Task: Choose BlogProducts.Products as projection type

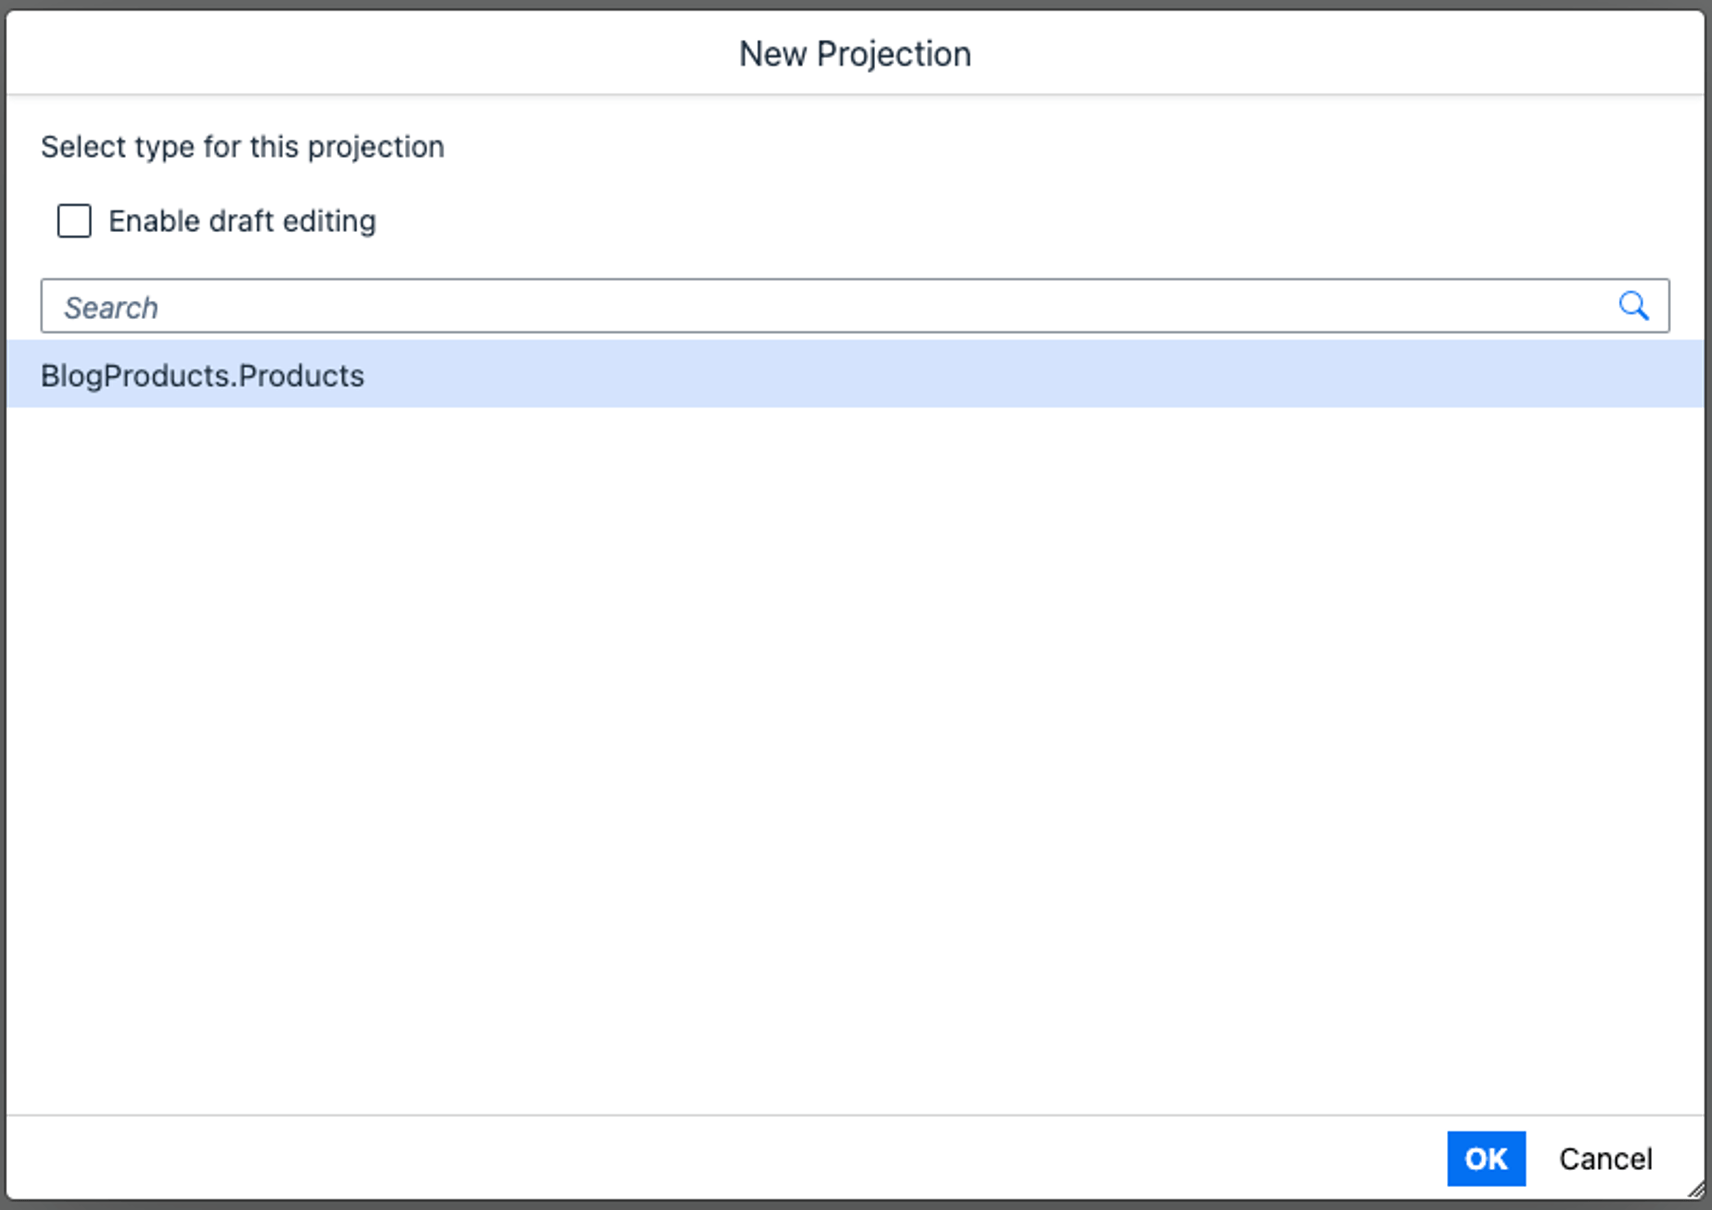Action: point(202,375)
